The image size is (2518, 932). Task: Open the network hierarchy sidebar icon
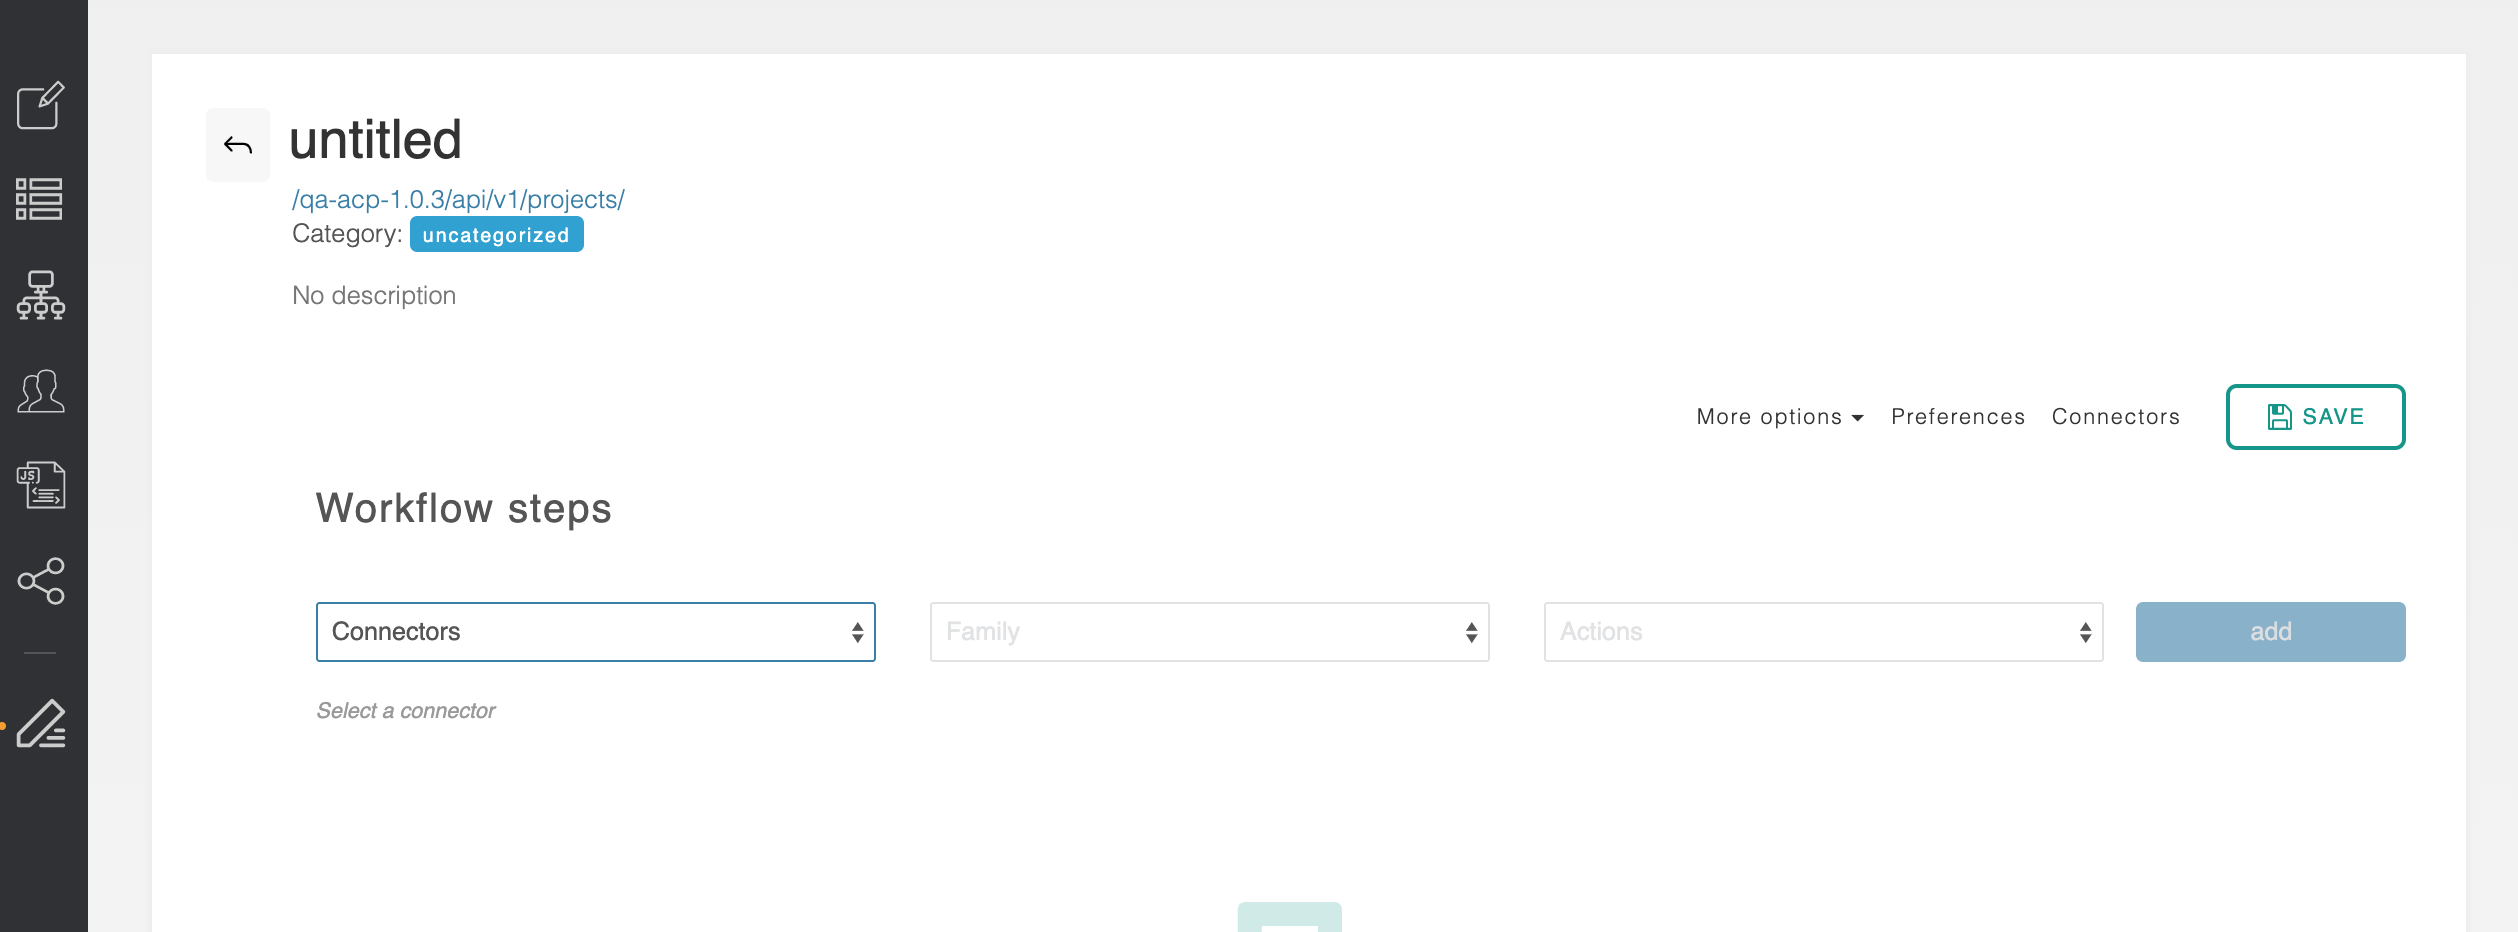tap(41, 295)
